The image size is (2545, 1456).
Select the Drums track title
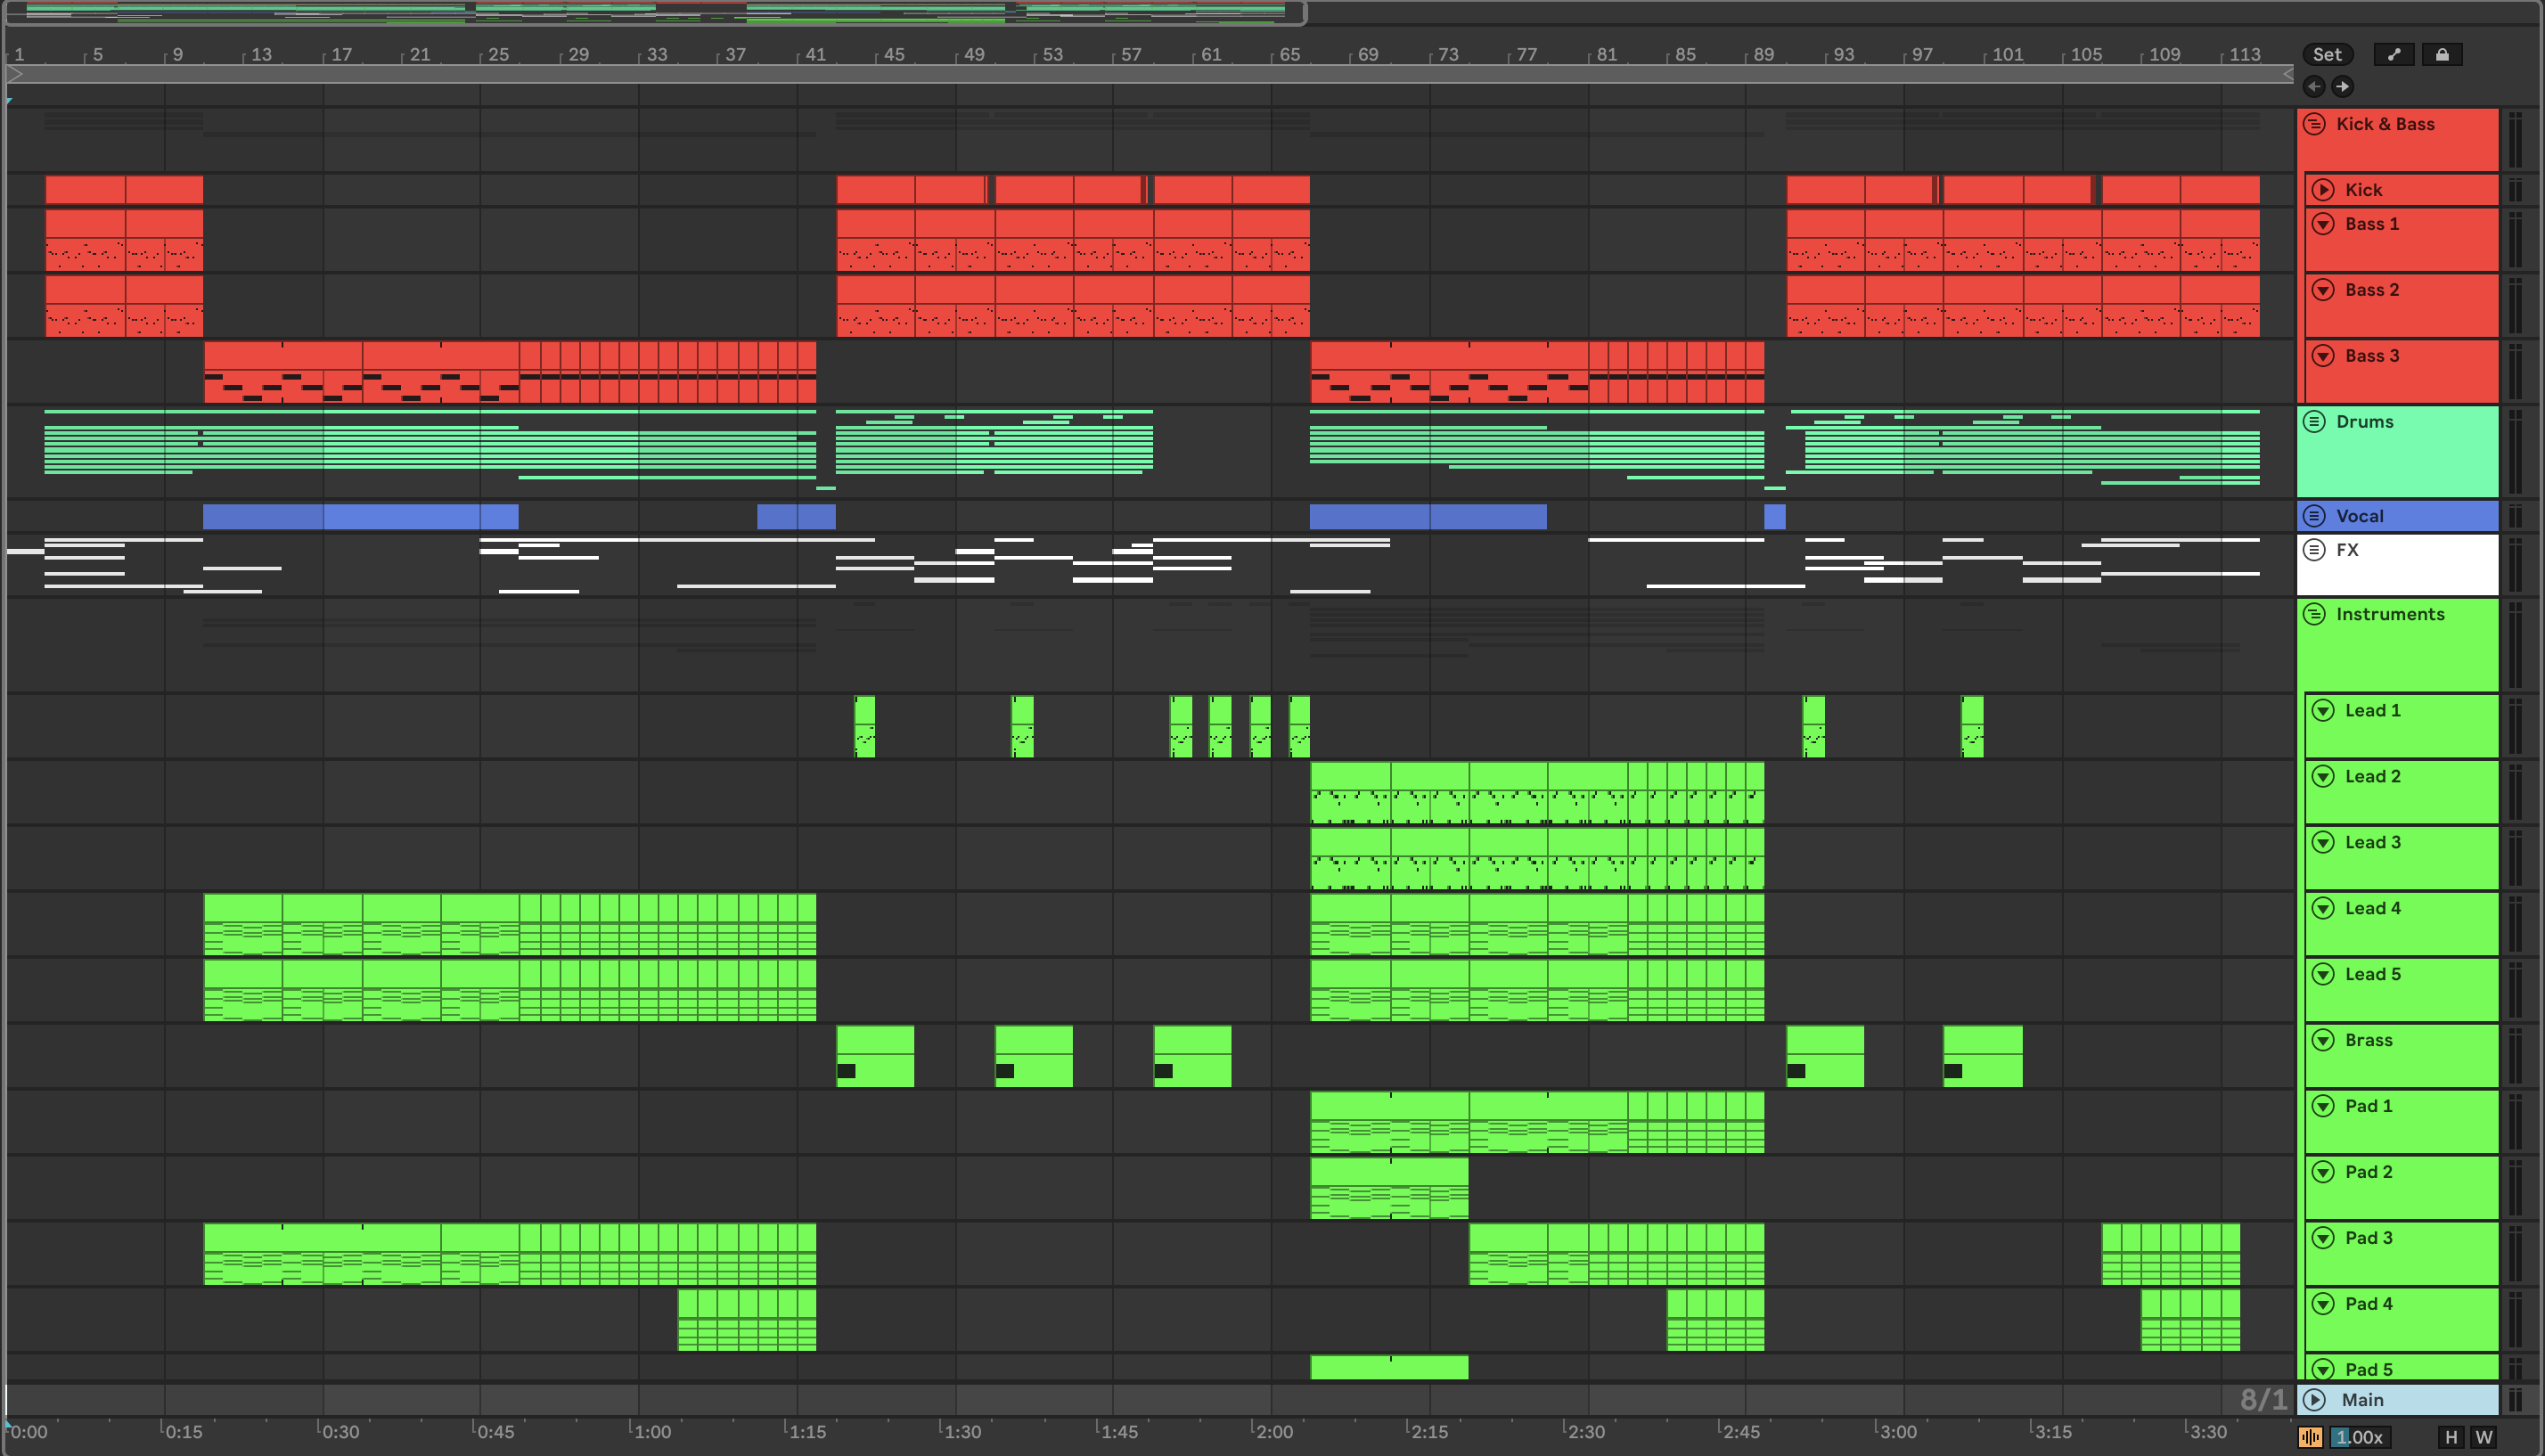(x=2365, y=422)
